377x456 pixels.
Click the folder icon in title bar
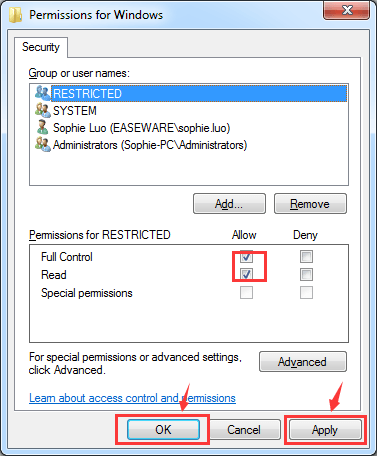15,15
